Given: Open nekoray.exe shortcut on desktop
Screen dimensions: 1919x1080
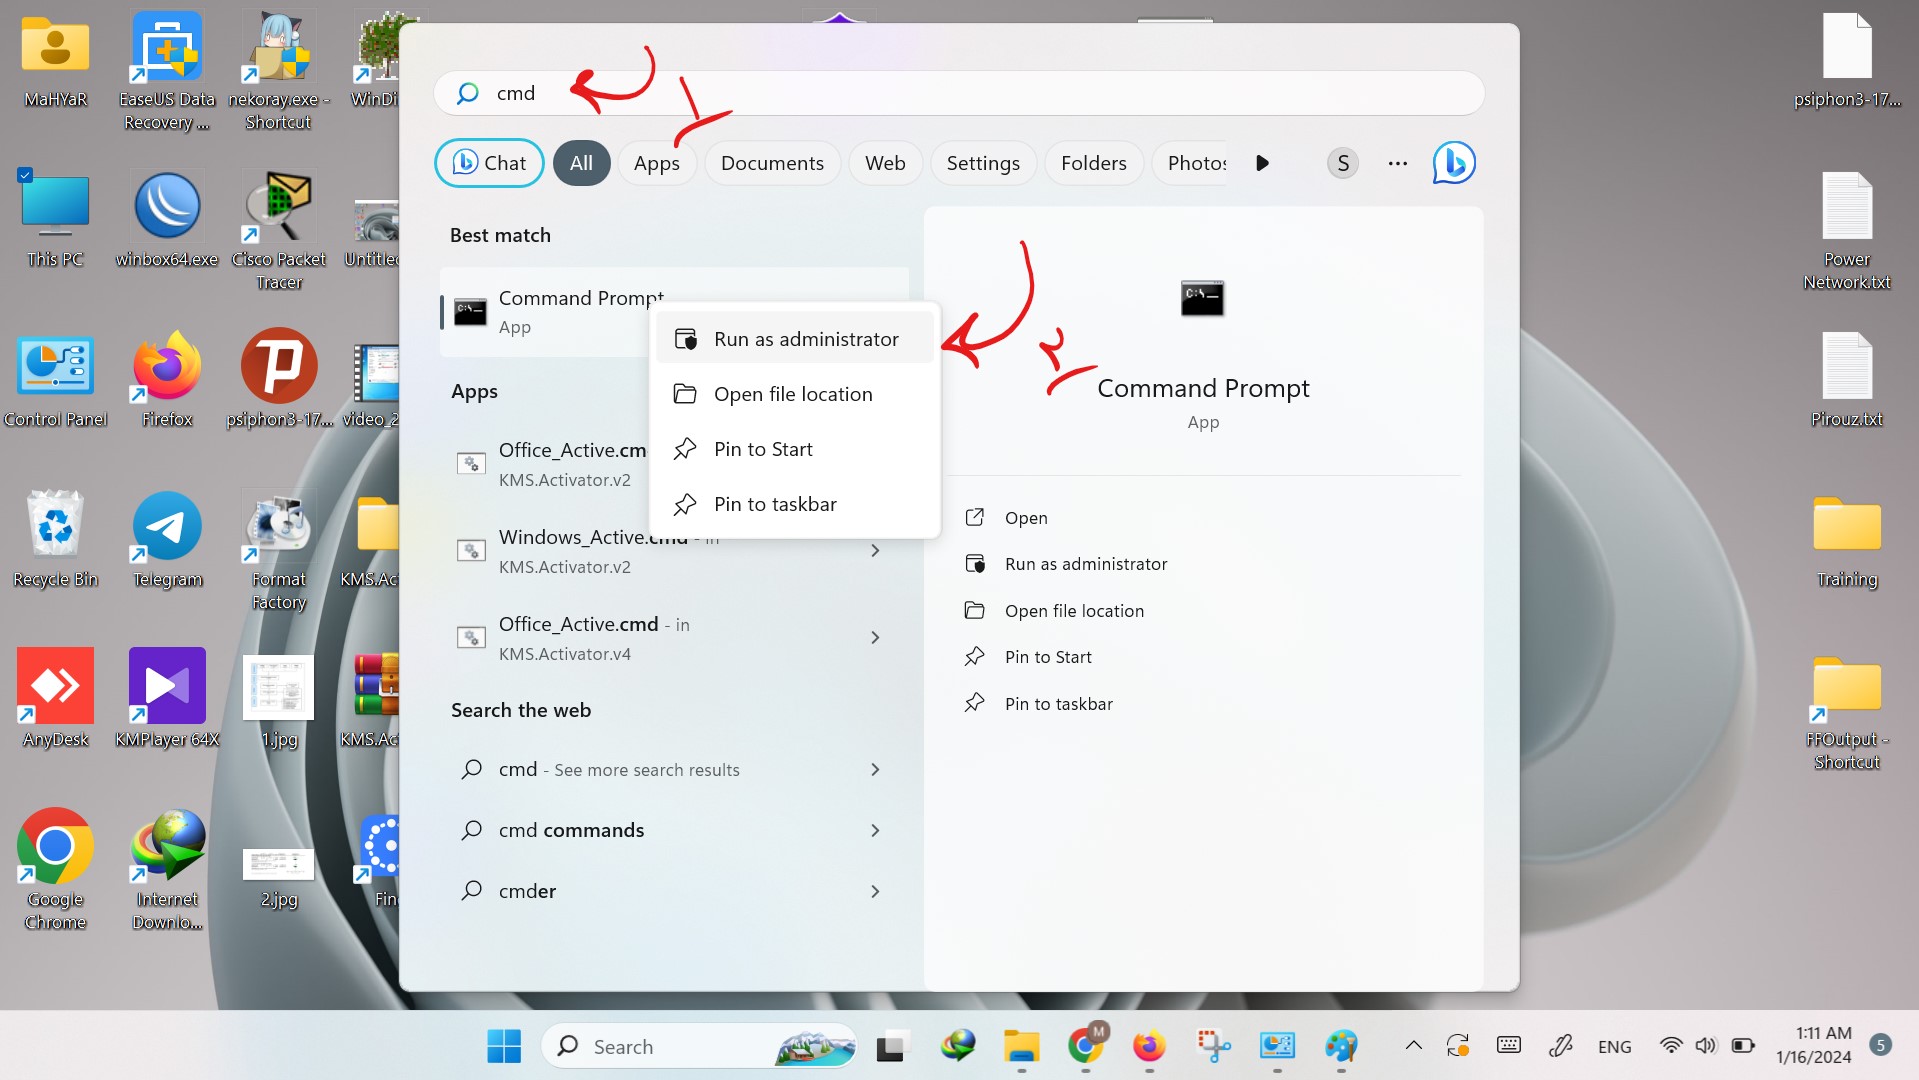Looking at the screenshot, I should 279,70.
